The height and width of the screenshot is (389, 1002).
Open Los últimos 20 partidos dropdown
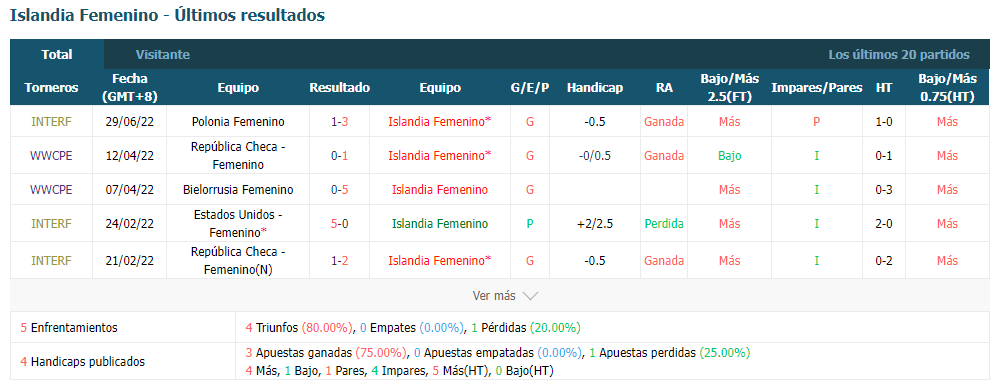pos(898,55)
